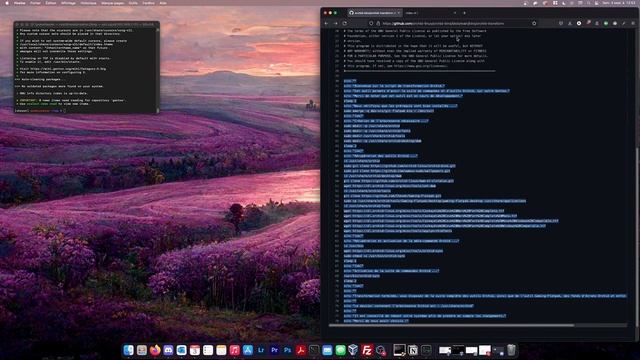Open Finder from the Dock
The image size is (640, 360).
[129, 350]
